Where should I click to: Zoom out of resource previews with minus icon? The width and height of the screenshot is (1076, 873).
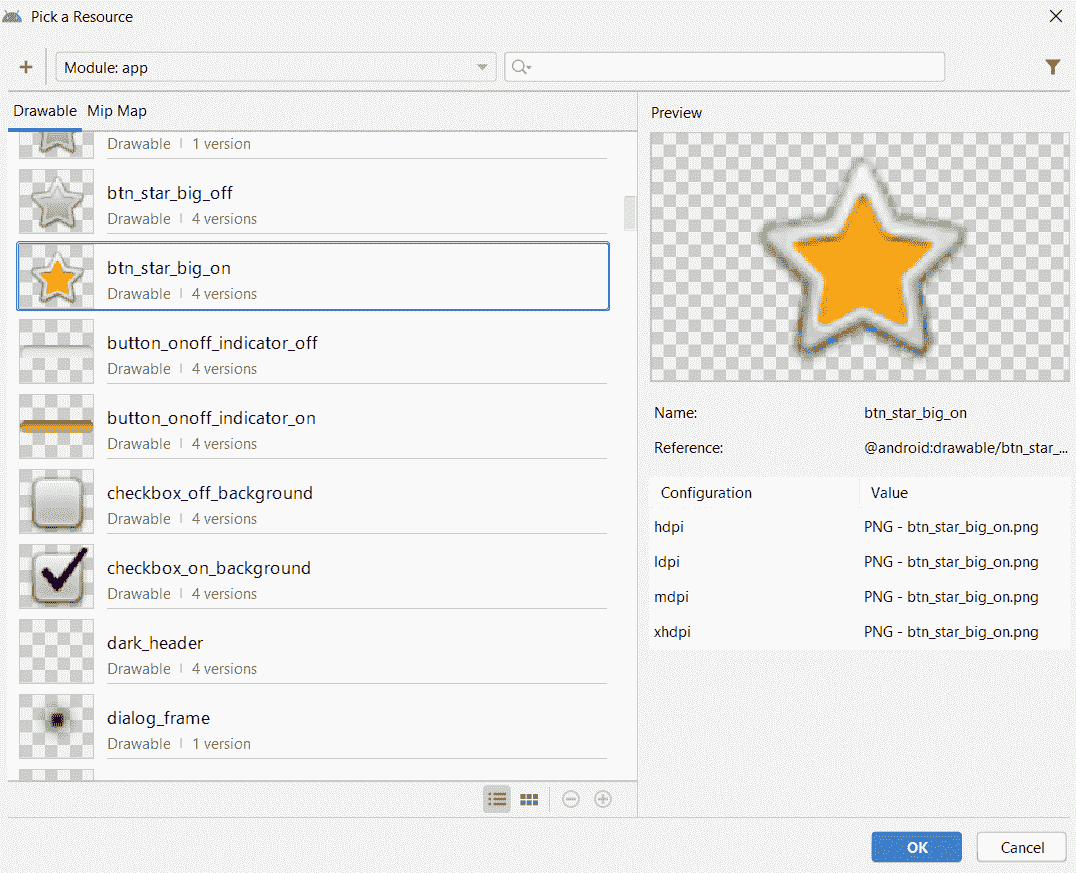point(570,798)
